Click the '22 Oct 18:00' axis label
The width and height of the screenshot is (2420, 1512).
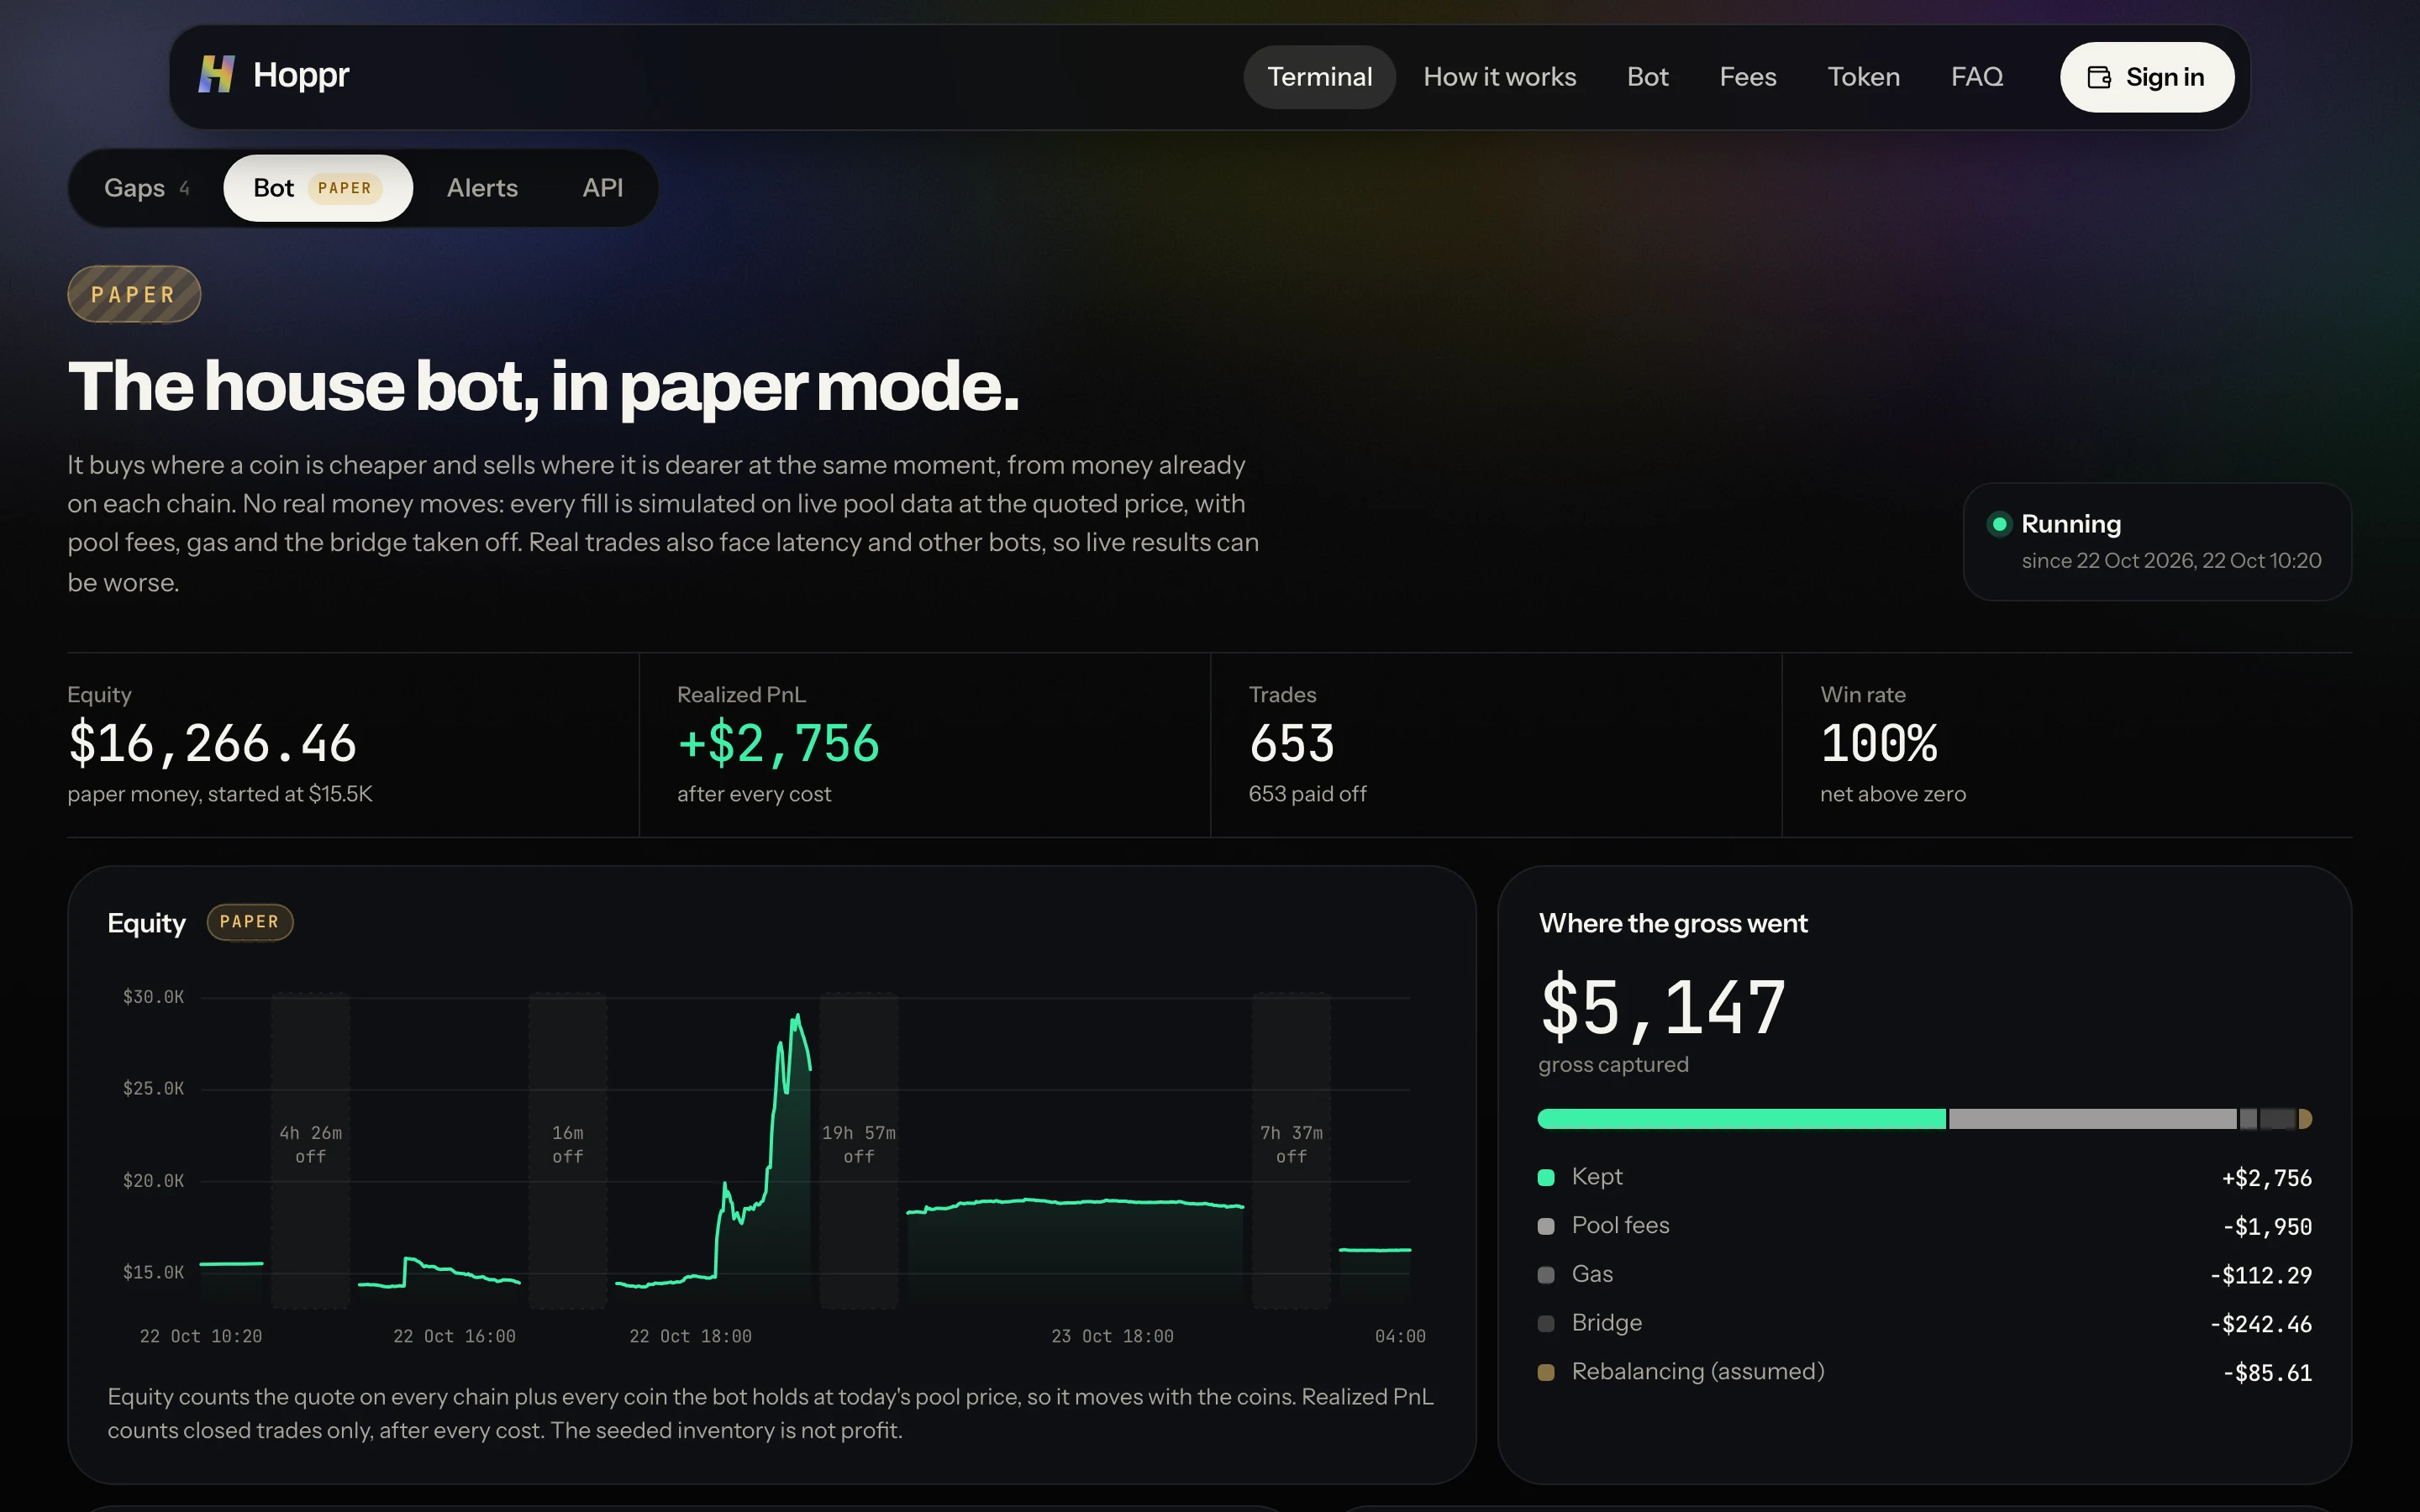point(690,1336)
